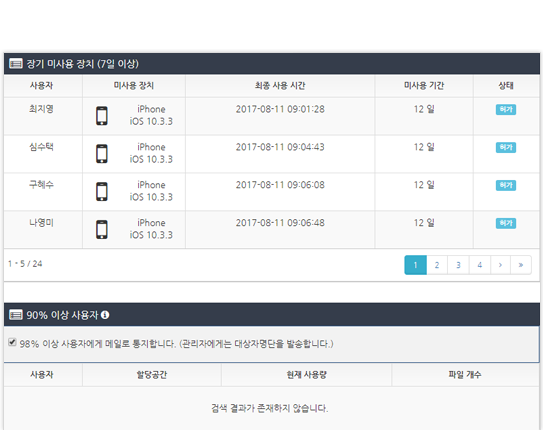Open the info icon next to 90% 이상 사용자

click(x=105, y=315)
